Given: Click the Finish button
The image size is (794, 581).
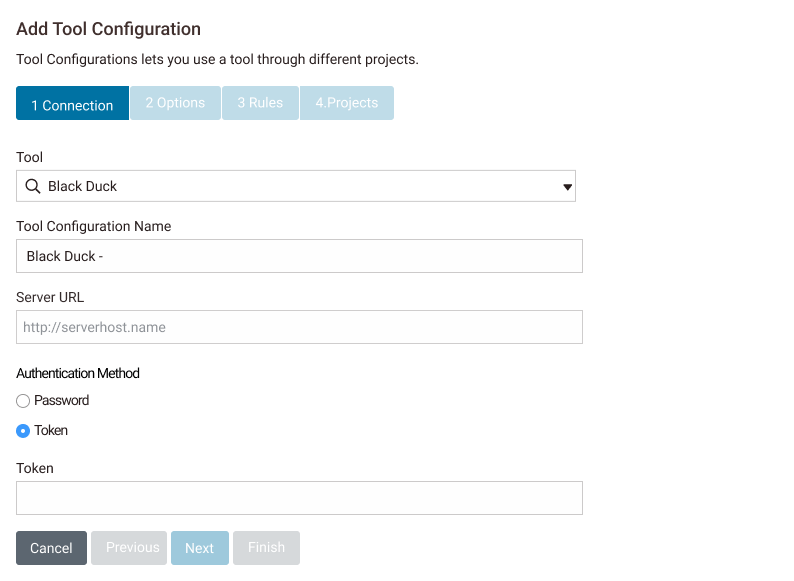Looking at the screenshot, I should point(266,548).
